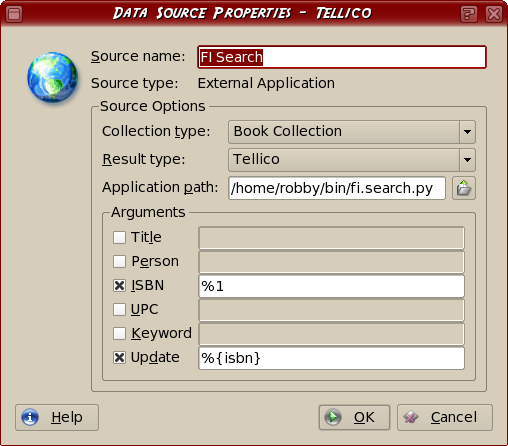The width and height of the screenshot is (508, 446).
Task: Click the Update argument field with %{isbn}
Action: click(x=332, y=358)
